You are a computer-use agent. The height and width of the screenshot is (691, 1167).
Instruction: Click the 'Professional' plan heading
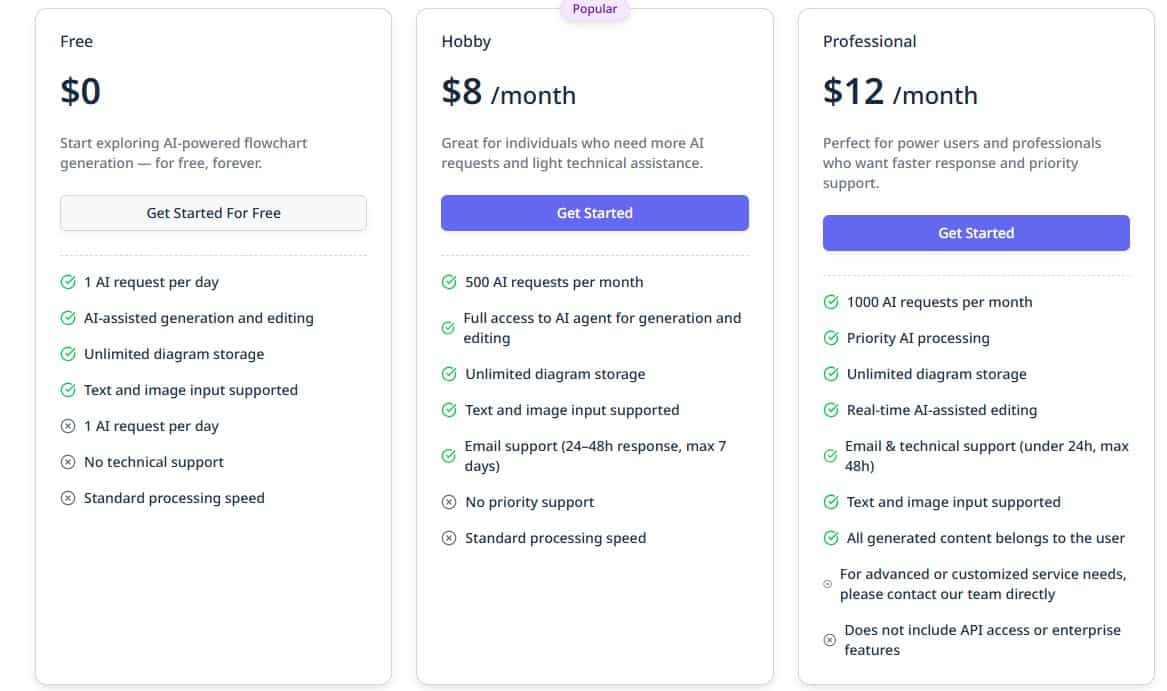coord(869,41)
